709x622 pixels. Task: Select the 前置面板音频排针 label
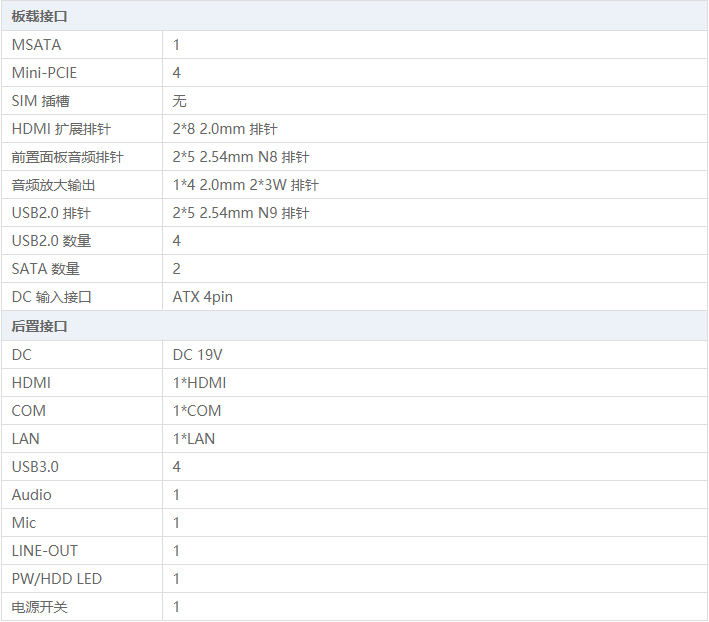(67, 157)
